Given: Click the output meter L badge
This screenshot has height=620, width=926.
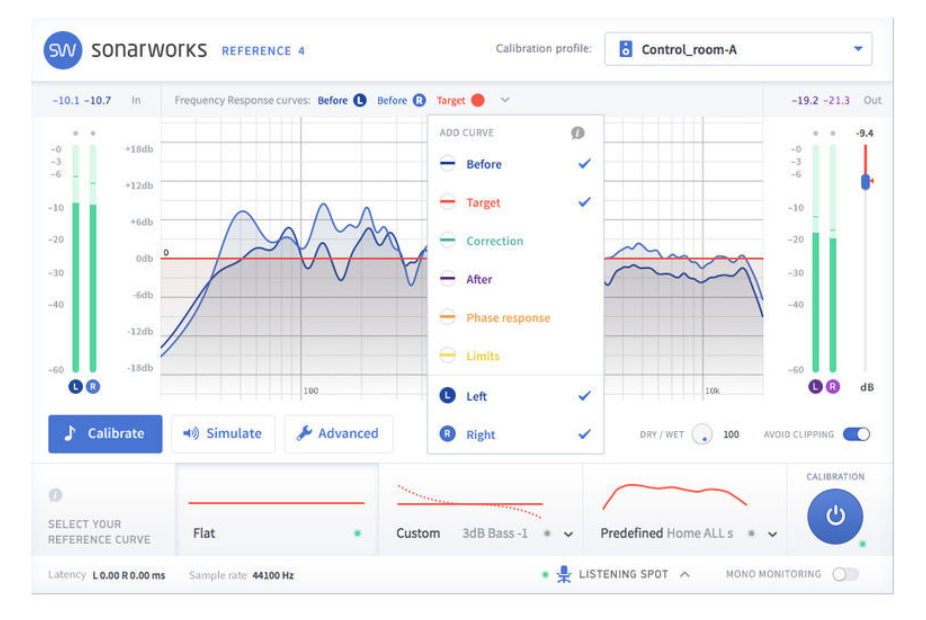Looking at the screenshot, I should pyautogui.click(x=816, y=387).
